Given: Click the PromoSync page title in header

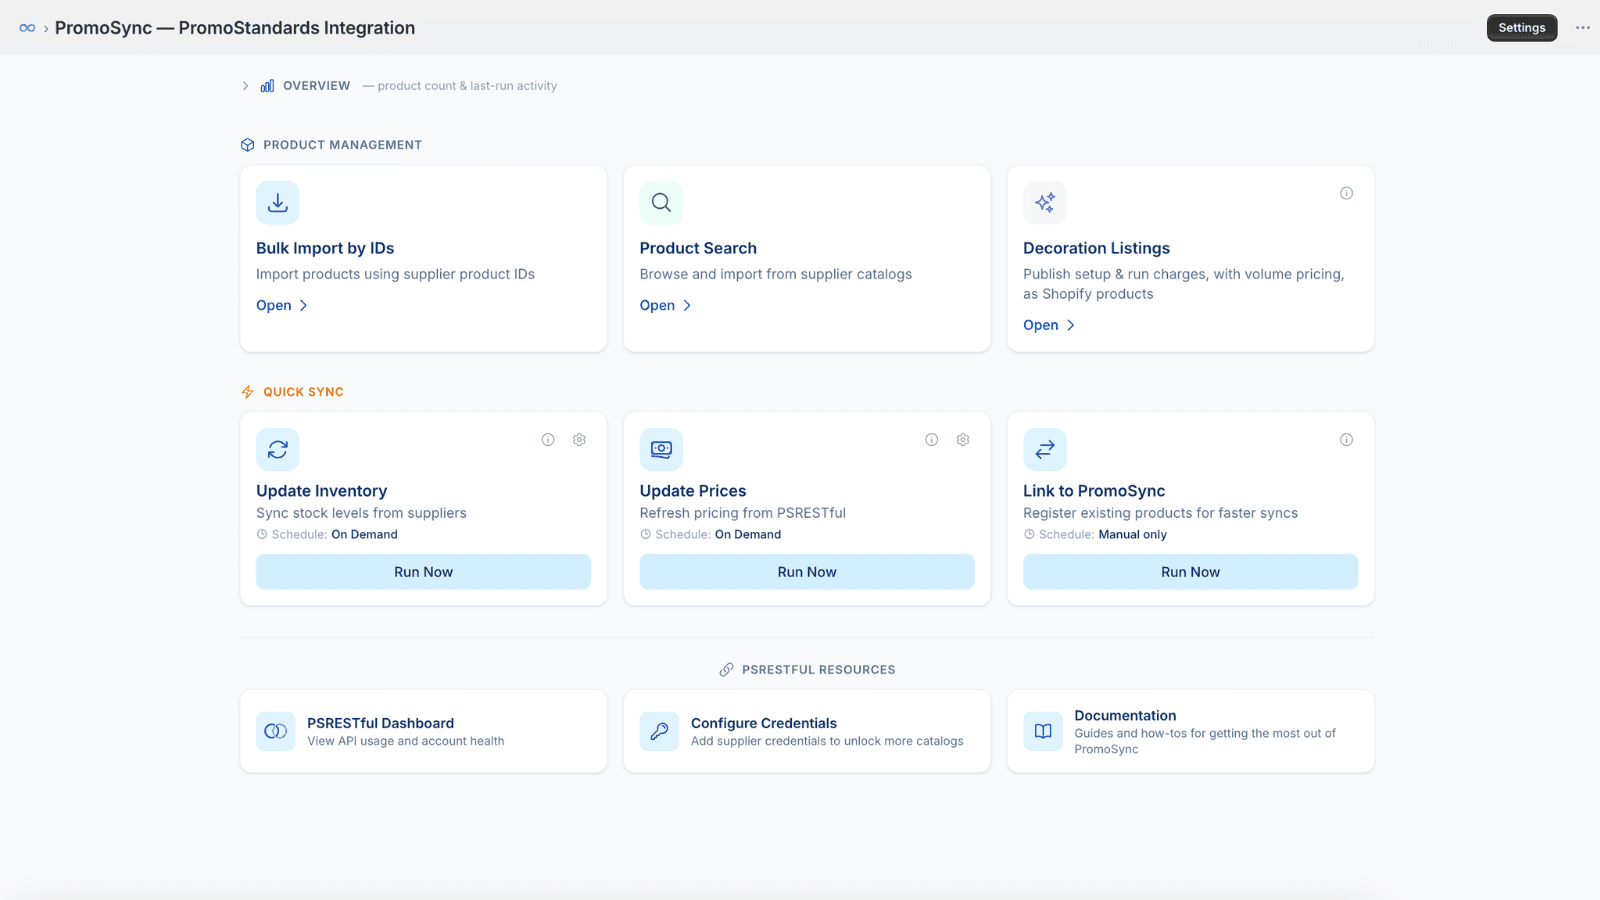Looking at the screenshot, I should point(235,28).
